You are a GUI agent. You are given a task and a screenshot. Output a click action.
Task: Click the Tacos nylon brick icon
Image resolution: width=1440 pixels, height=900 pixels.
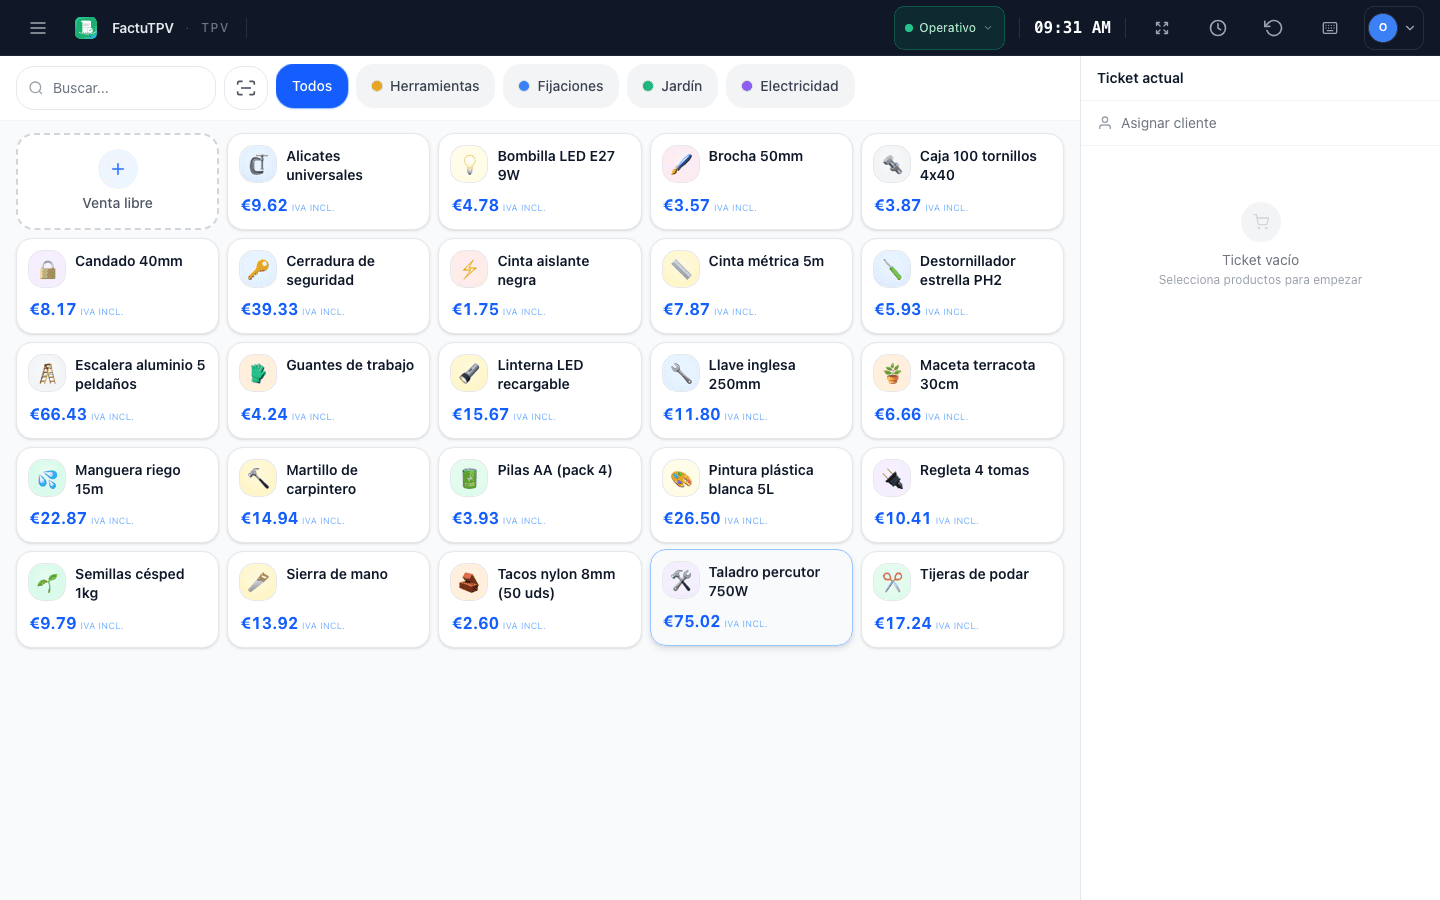pyautogui.click(x=469, y=583)
